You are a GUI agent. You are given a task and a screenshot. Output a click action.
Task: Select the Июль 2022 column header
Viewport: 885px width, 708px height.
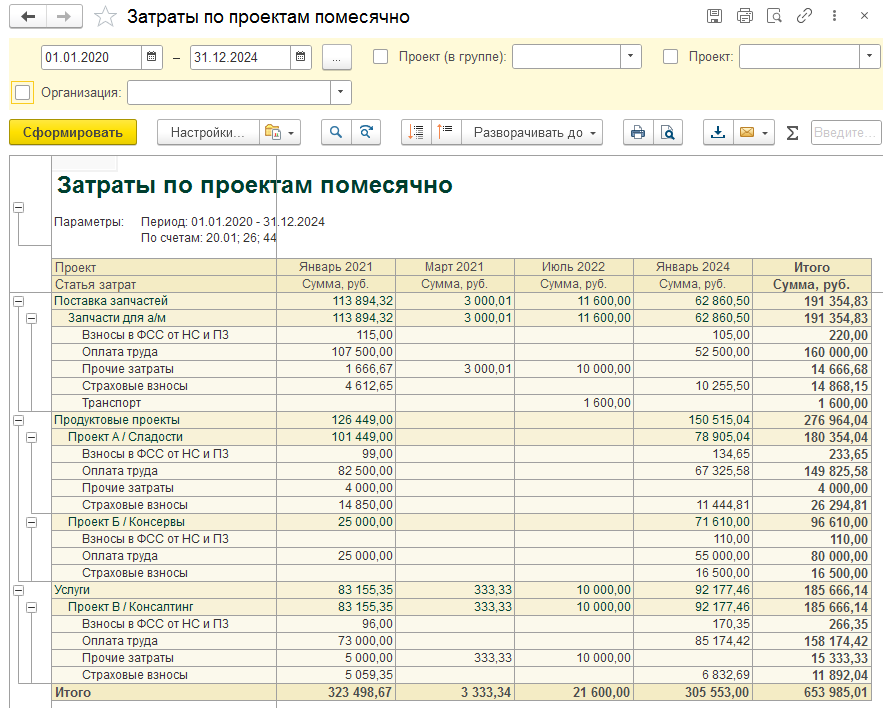(x=574, y=267)
